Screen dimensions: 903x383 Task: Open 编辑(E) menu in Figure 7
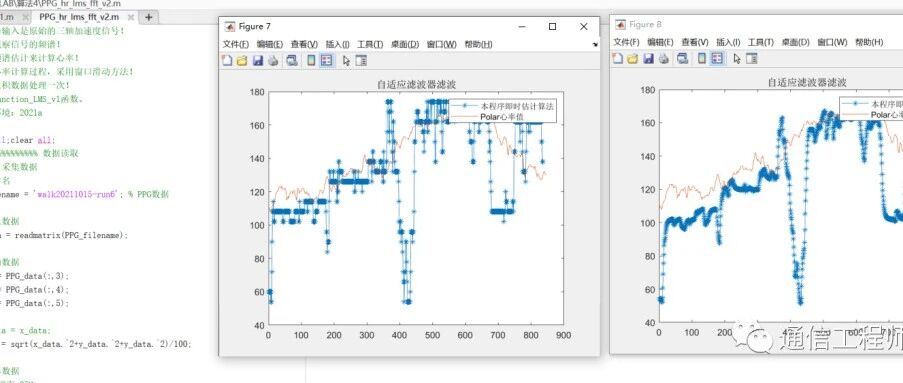point(270,44)
